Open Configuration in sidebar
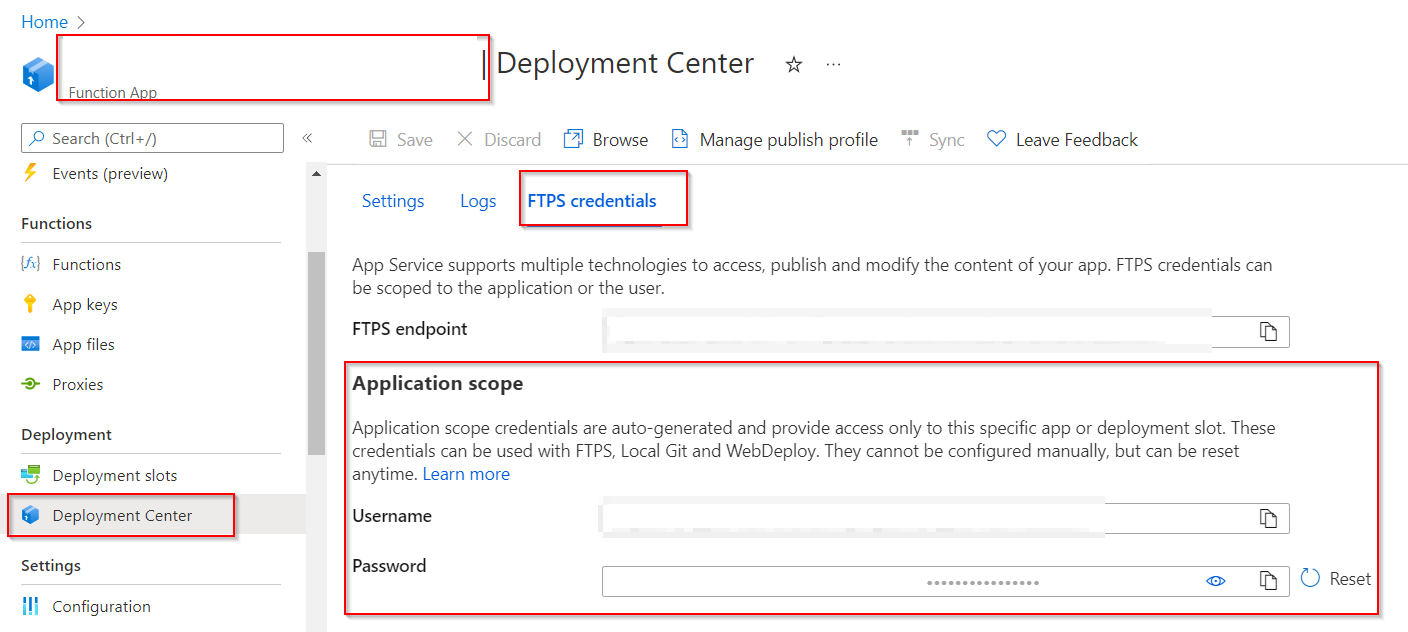 [101, 606]
